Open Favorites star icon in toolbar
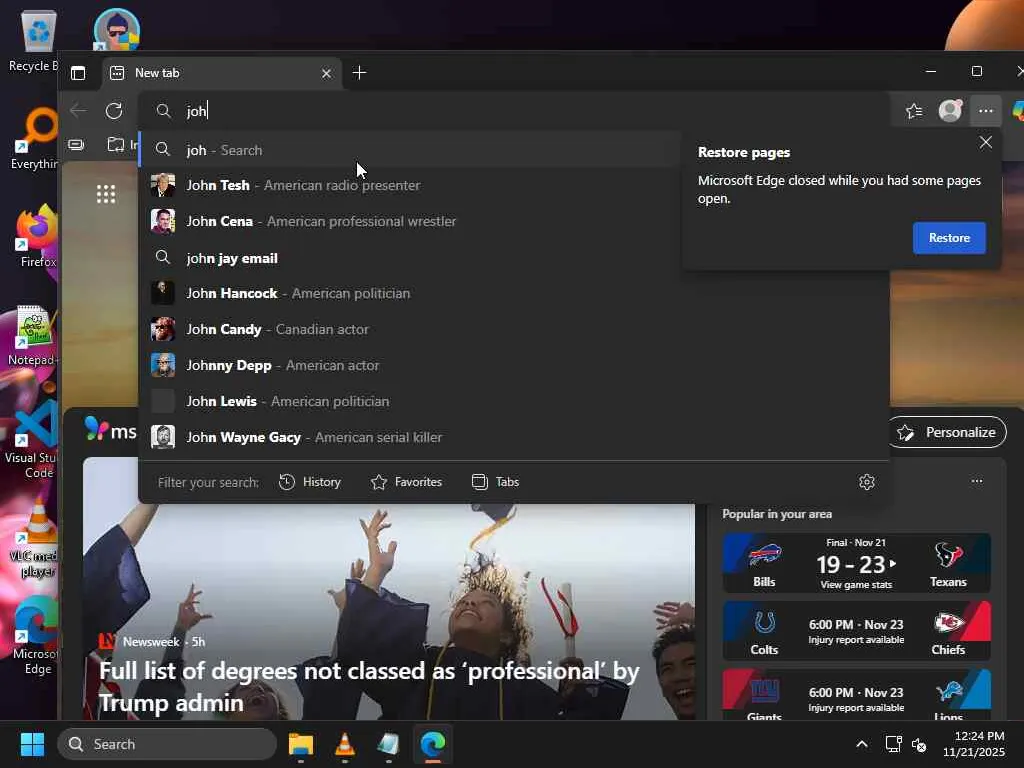The height and width of the screenshot is (768, 1024). click(914, 111)
